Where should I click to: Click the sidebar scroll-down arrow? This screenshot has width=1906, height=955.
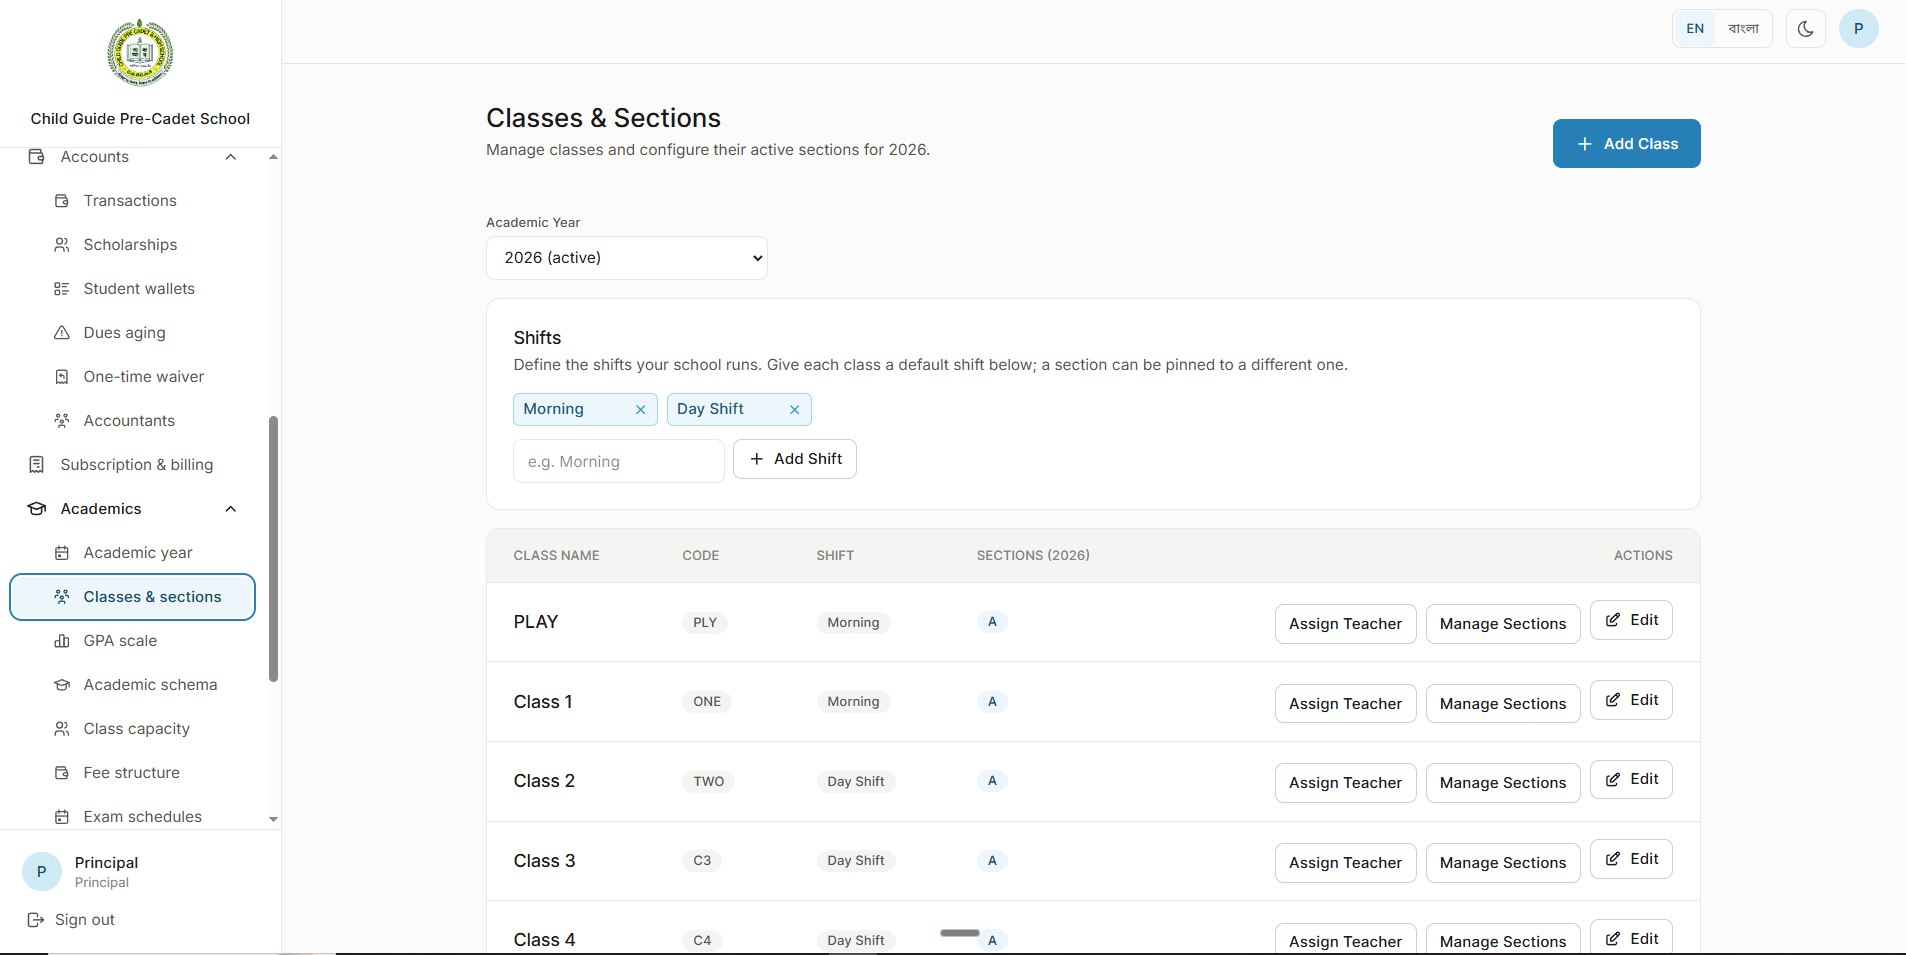273,819
